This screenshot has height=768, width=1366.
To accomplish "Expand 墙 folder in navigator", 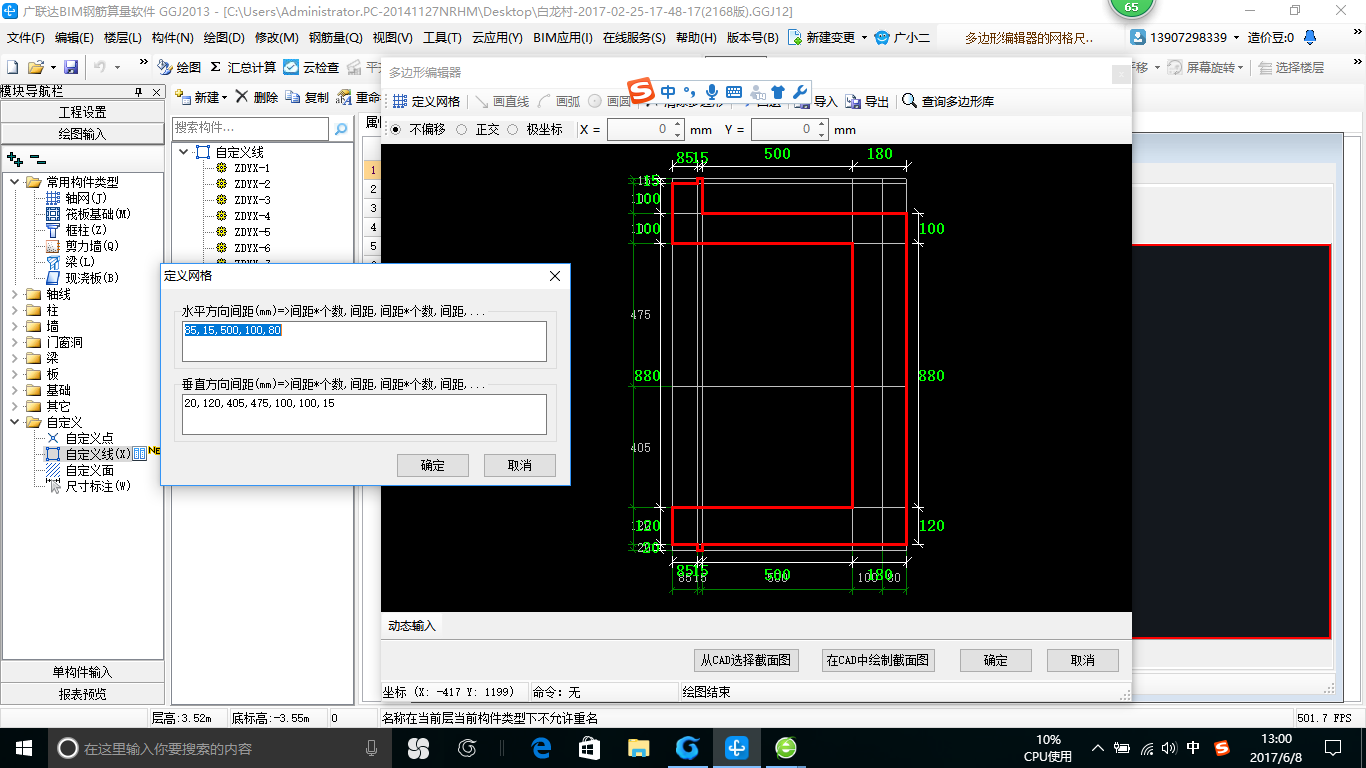I will (x=15, y=326).
